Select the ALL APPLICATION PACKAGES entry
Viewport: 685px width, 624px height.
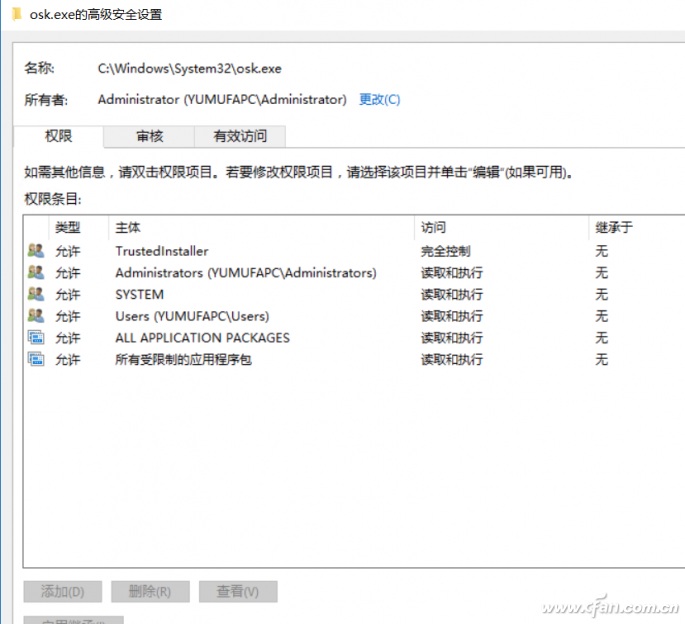pos(354,338)
